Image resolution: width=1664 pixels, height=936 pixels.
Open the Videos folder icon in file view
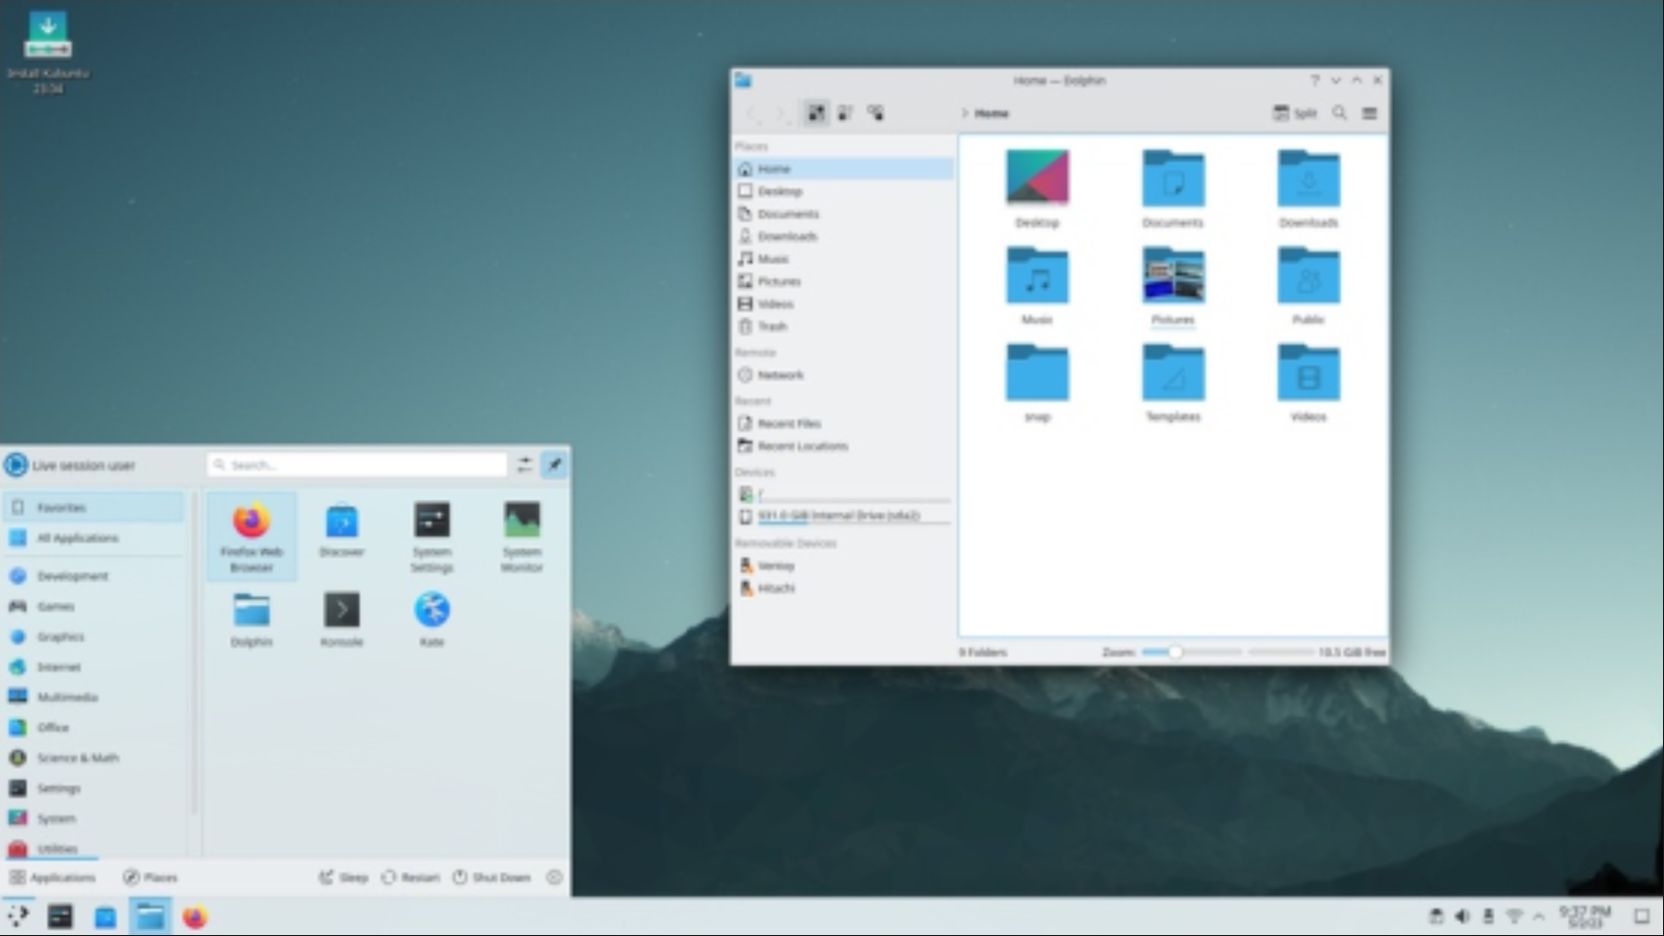(1308, 383)
